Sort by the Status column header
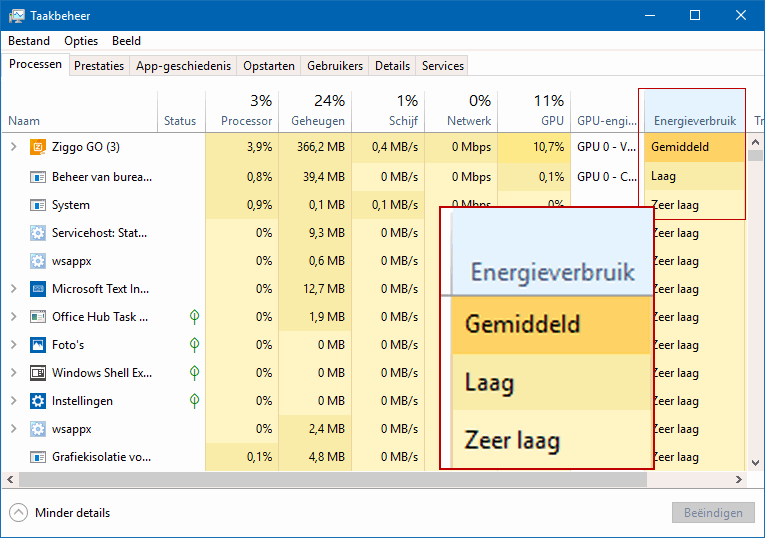The image size is (765, 538). [181, 112]
